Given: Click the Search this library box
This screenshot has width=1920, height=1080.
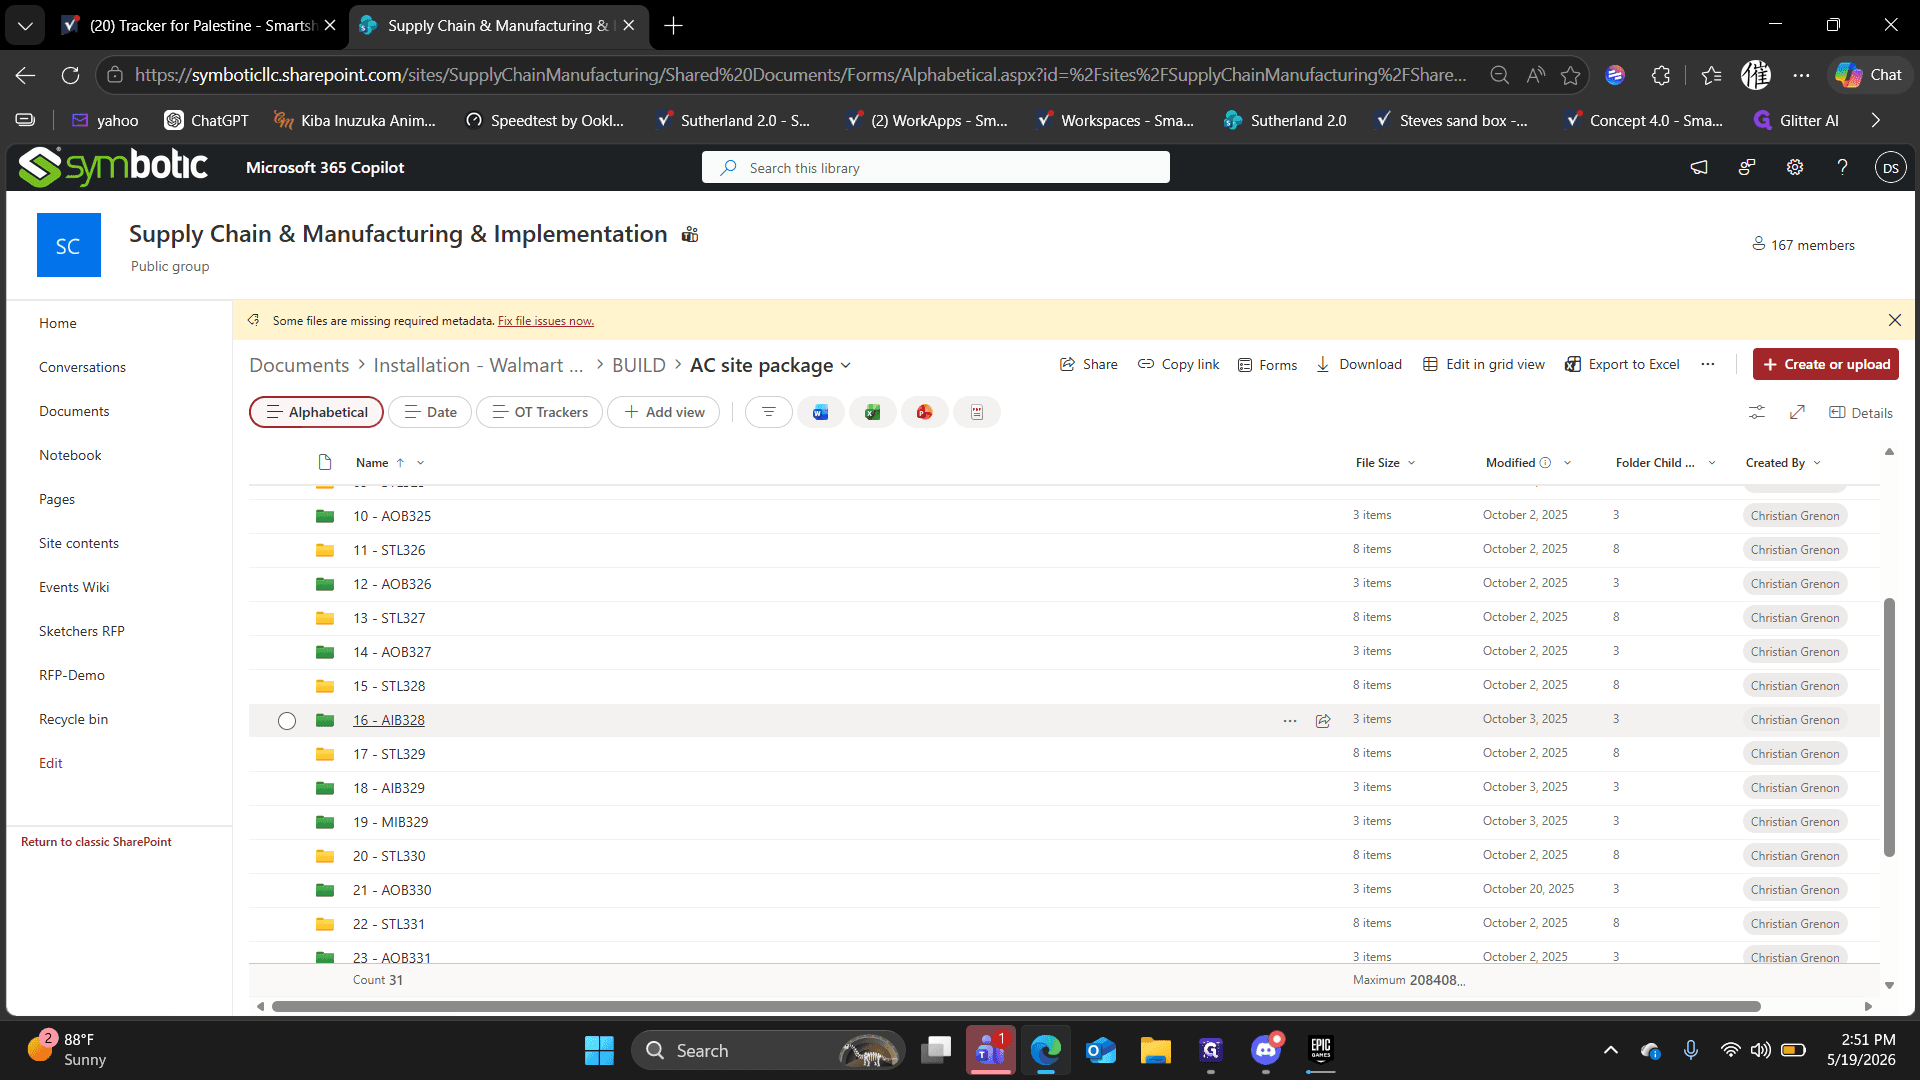Looking at the screenshot, I should [x=936, y=167].
